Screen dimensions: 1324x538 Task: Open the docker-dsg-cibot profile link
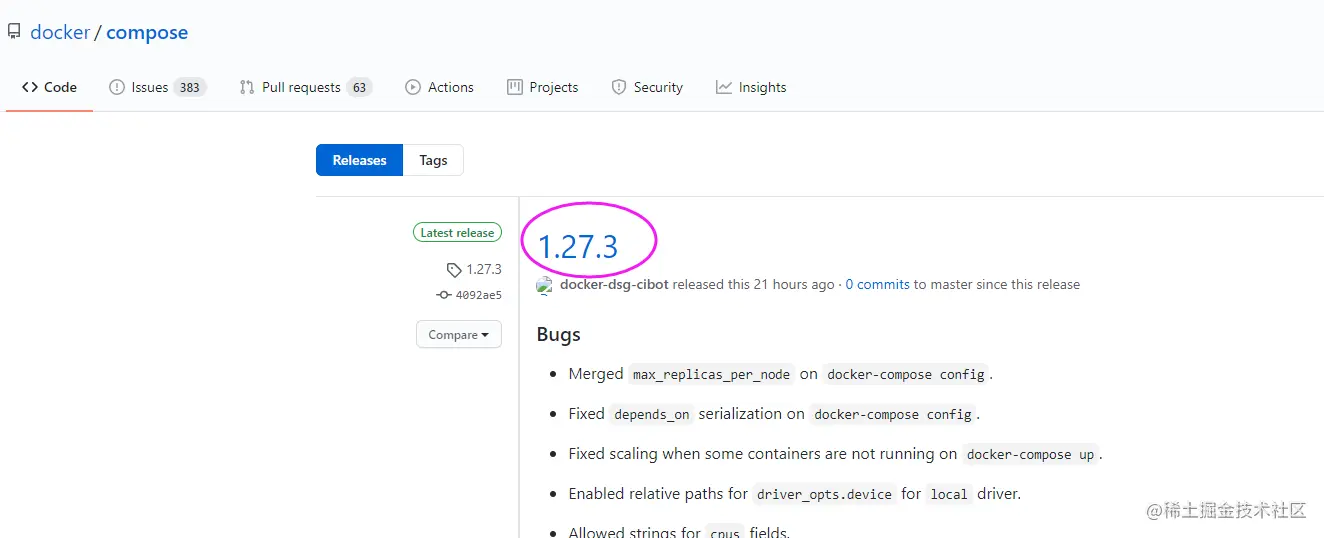[x=614, y=284]
